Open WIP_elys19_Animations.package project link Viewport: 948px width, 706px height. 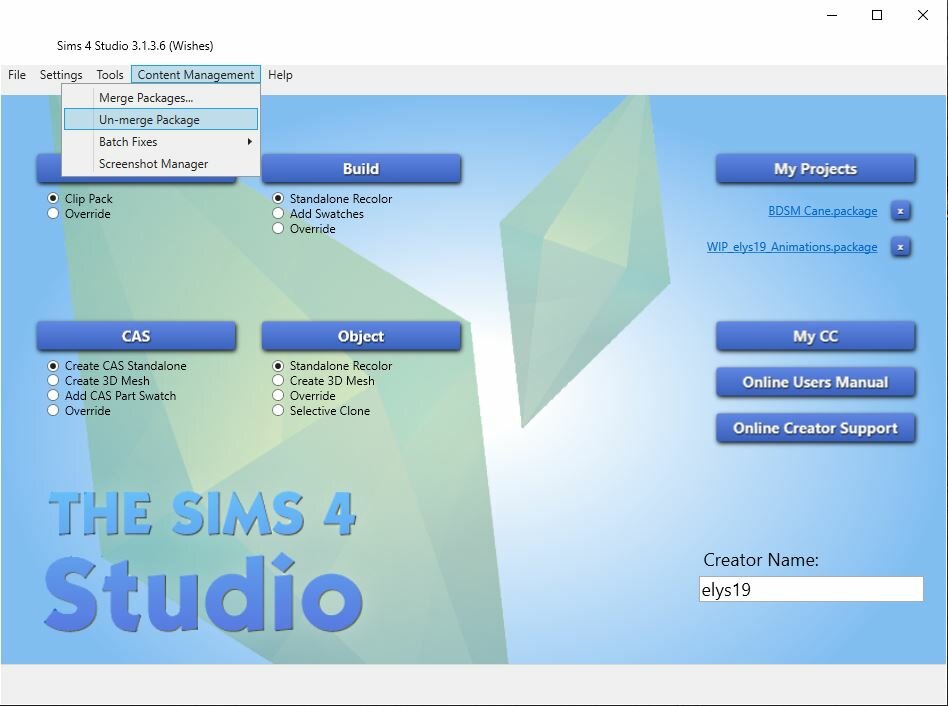(792, 247)
